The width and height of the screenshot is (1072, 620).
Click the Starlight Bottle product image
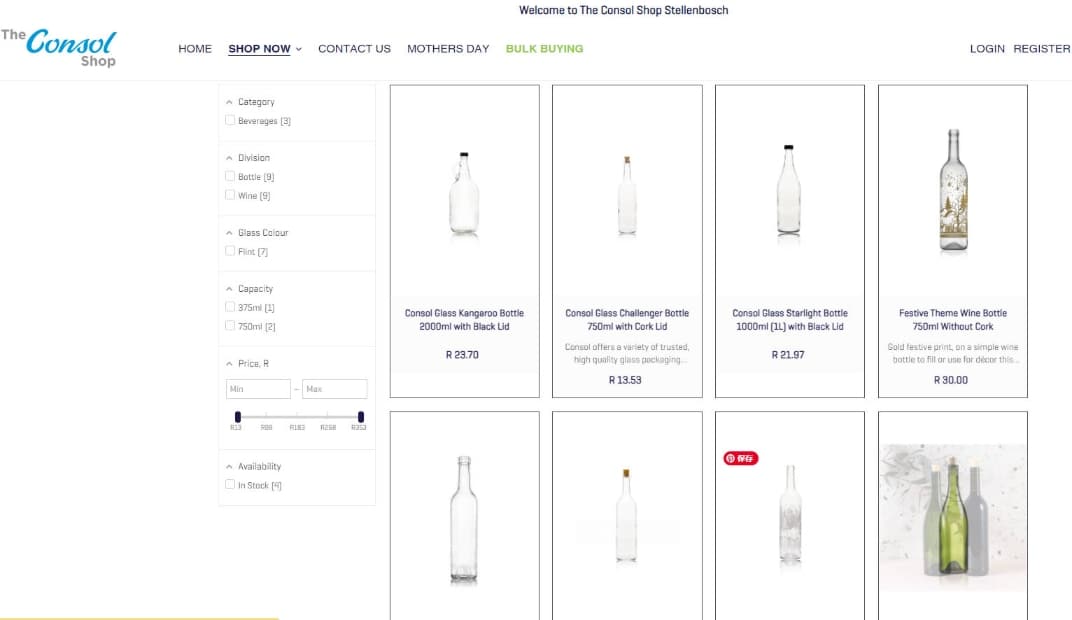click(x=789, y=190)
